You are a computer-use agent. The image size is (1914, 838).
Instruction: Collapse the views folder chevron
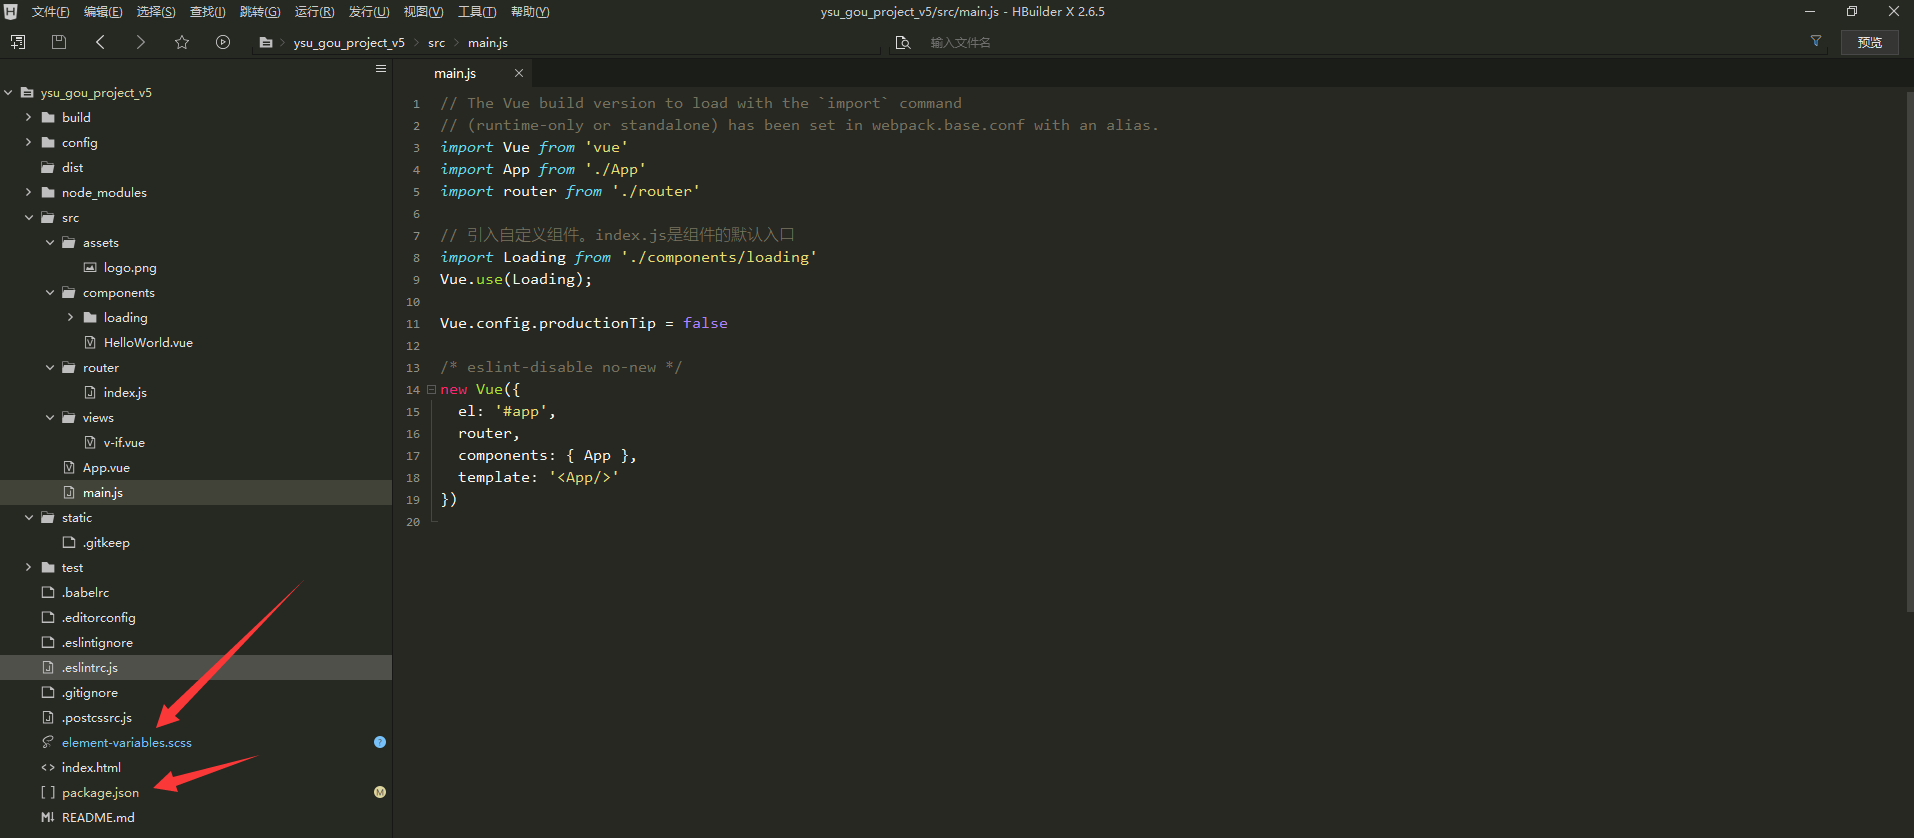(x=50, y=417)
